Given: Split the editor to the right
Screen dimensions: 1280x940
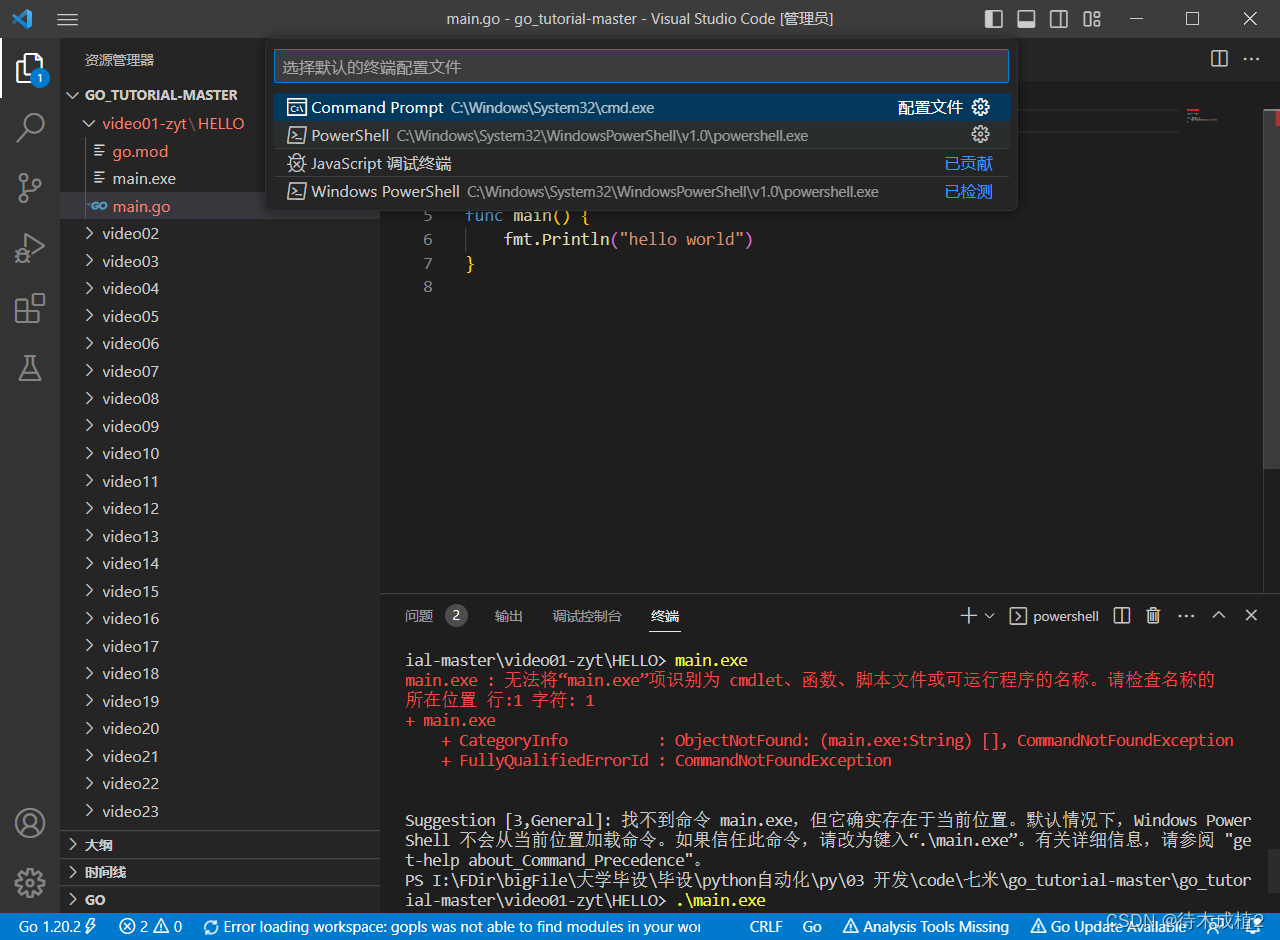Looking at the screenshot, I should (x=1219, y=59).
